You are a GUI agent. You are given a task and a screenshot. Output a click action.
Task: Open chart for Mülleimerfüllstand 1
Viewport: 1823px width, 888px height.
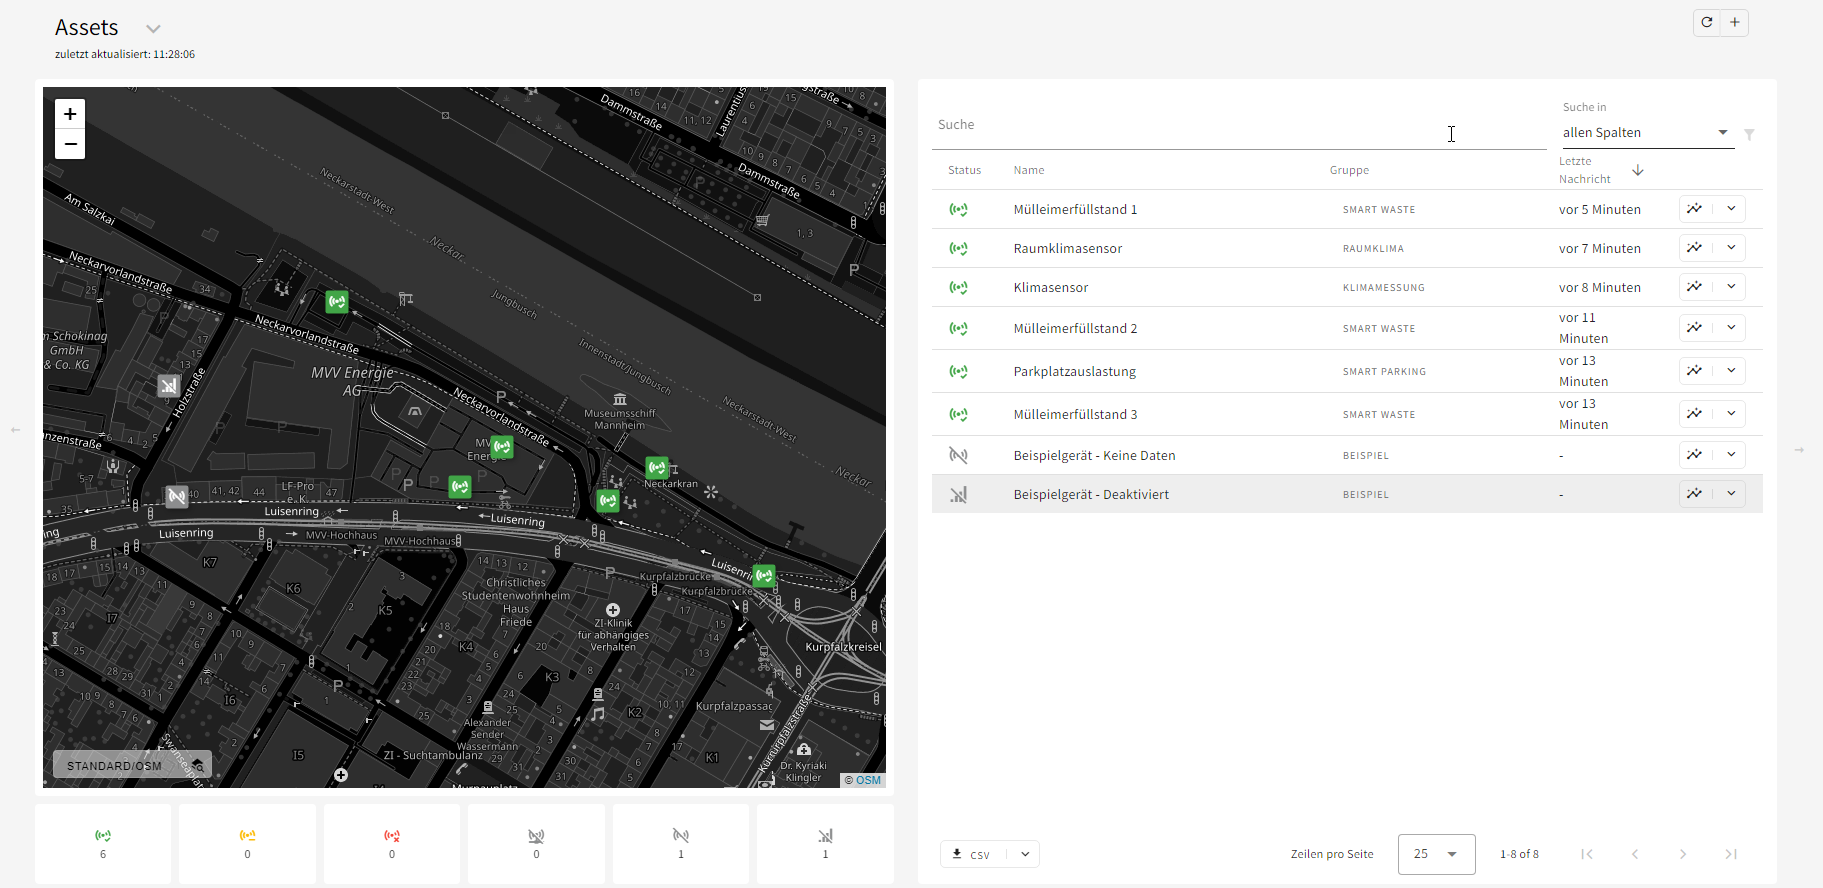coord(1695,209)
